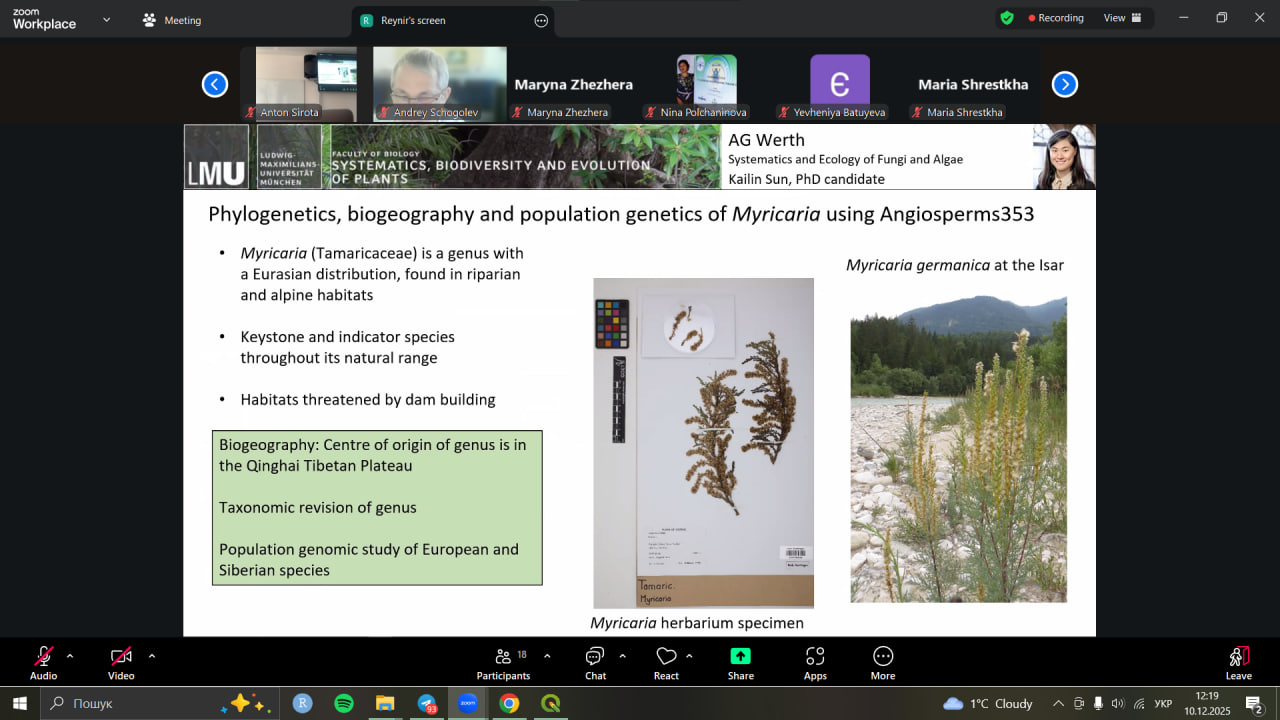Switch to the Meeting tab

[x=172, y=20]
